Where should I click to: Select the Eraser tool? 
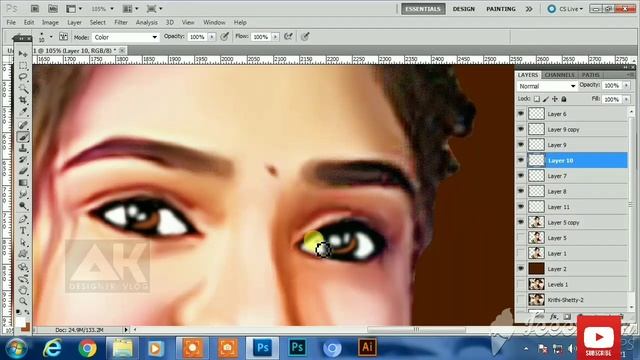[x=23, y=171]
